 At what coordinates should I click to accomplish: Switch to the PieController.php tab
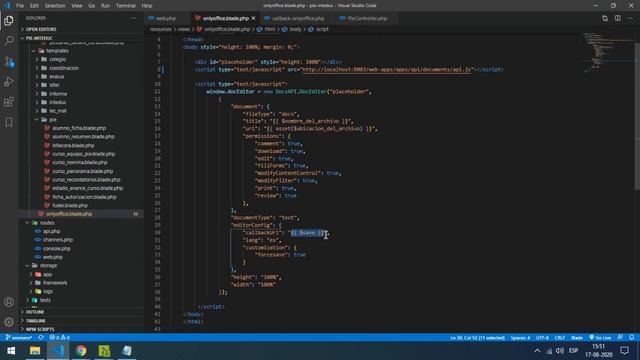(x=367, y=18)
